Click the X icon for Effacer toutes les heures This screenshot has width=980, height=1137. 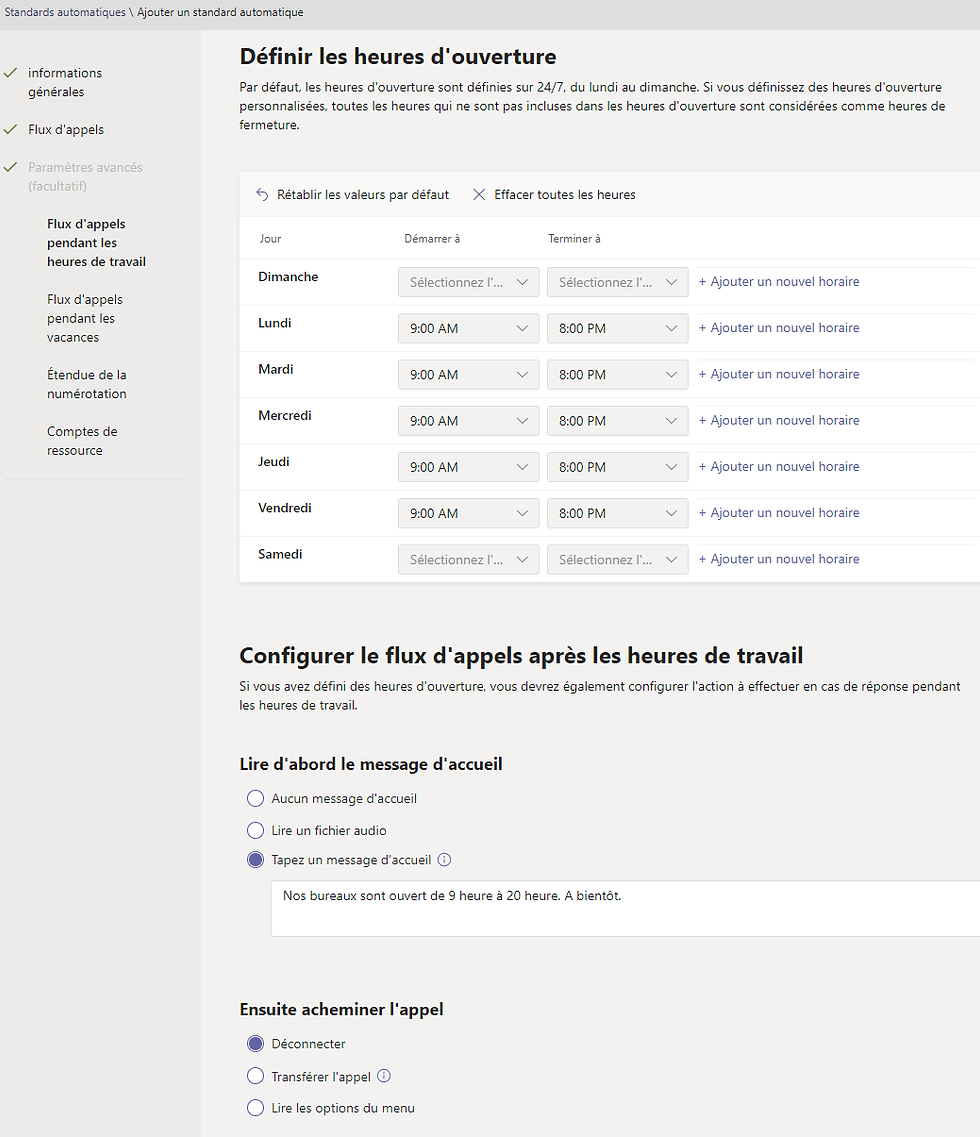[x=479, y=194]
